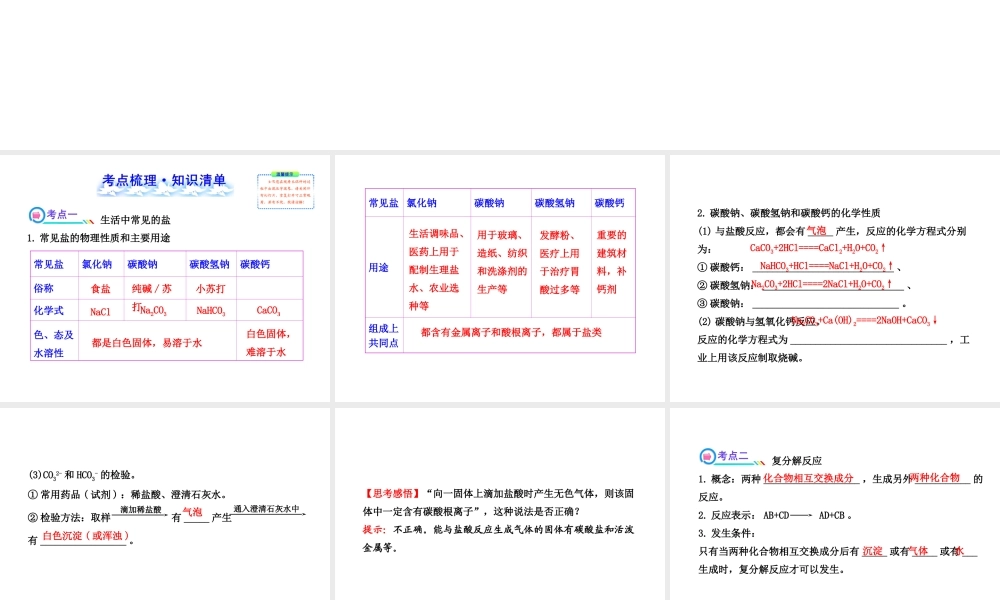This screenshot has width=1000, height=600.
Task: Click the 用途 row header cell
Action: (385, 267)
